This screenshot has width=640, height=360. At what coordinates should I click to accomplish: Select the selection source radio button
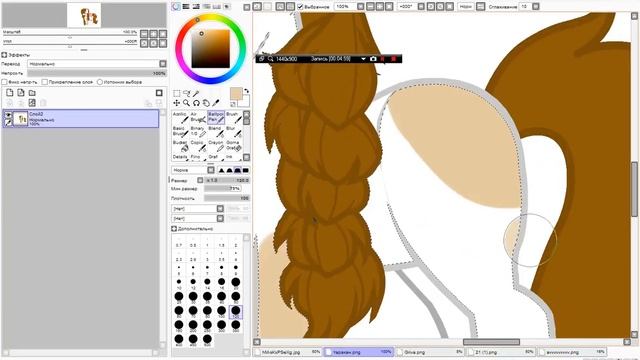[100, 82]
